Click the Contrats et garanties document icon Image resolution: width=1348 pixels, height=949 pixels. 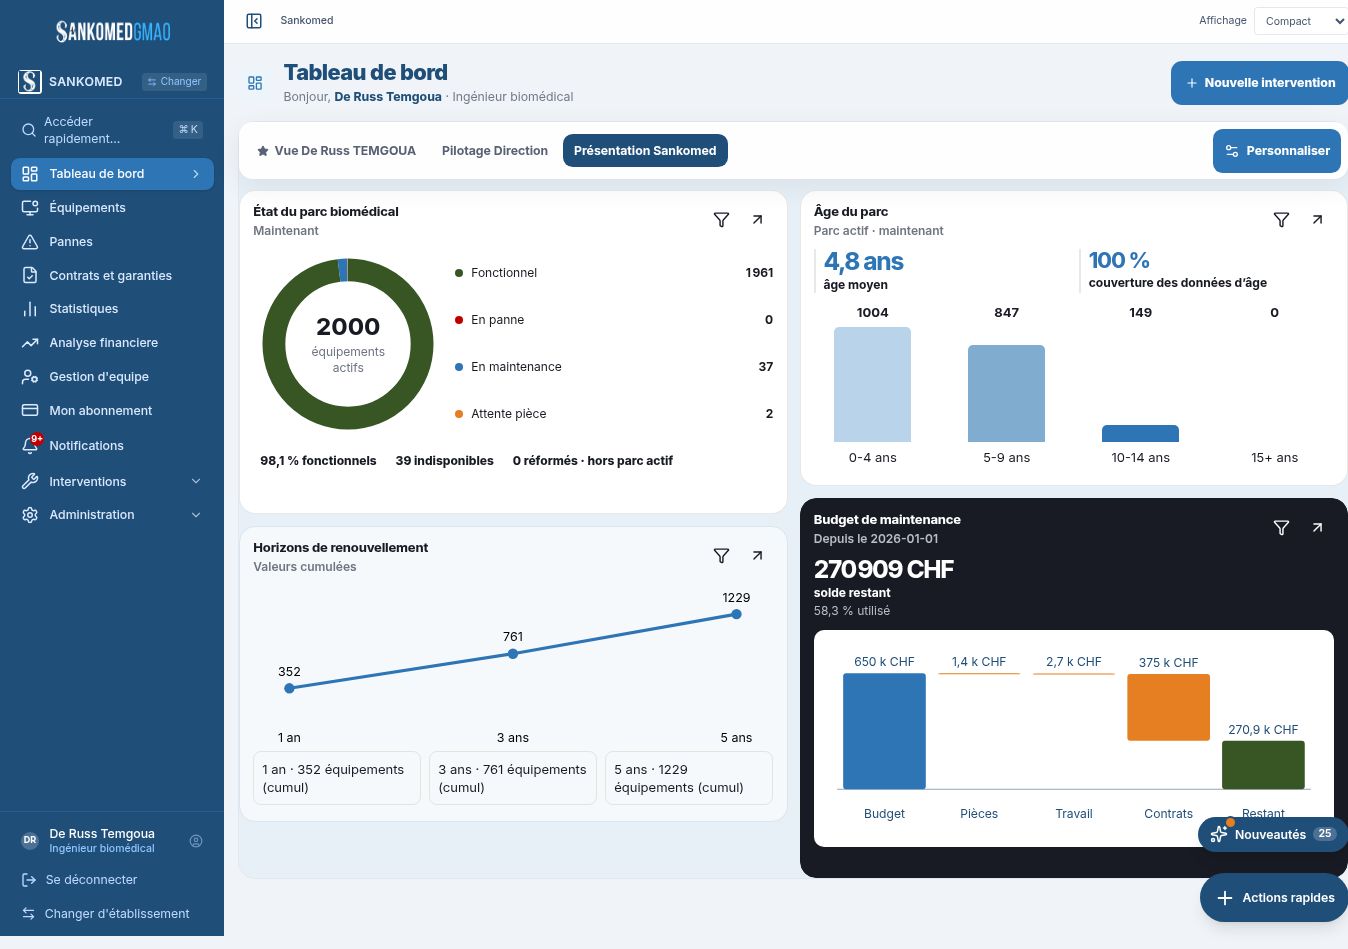(x=30, y=276)
